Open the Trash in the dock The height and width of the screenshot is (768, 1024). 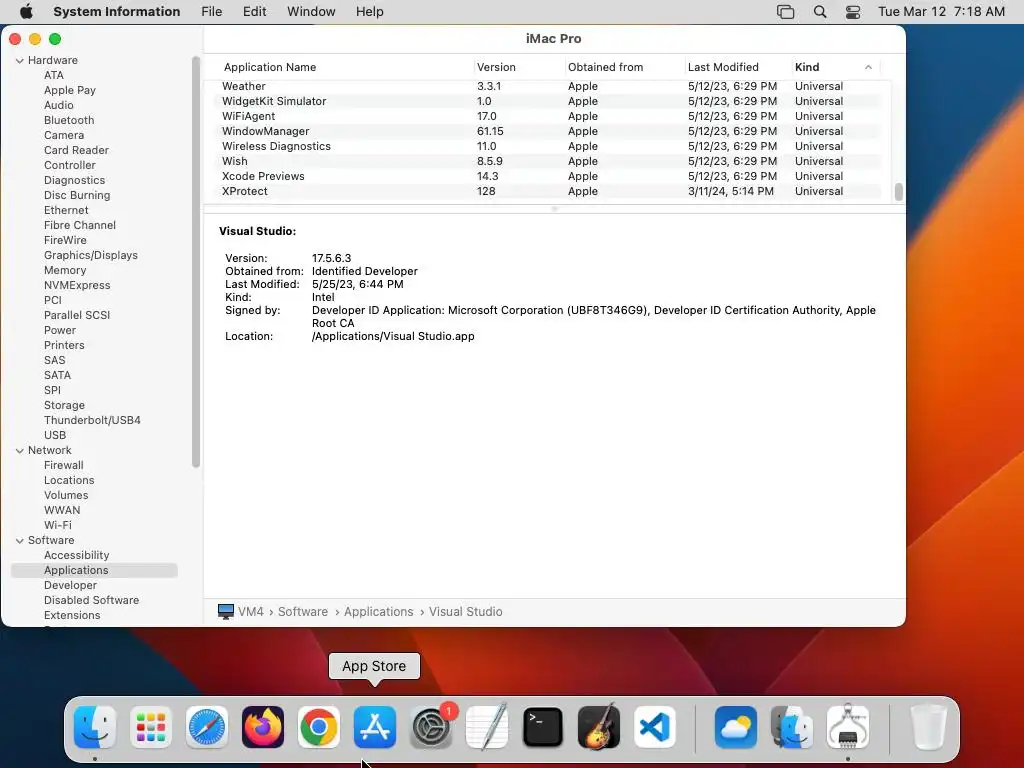coord(929,727)
